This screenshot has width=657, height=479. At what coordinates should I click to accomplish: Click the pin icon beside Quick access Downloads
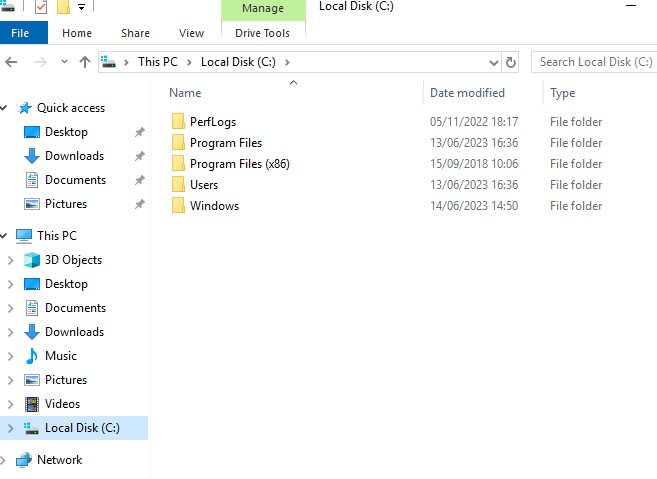tap(140, 156)
